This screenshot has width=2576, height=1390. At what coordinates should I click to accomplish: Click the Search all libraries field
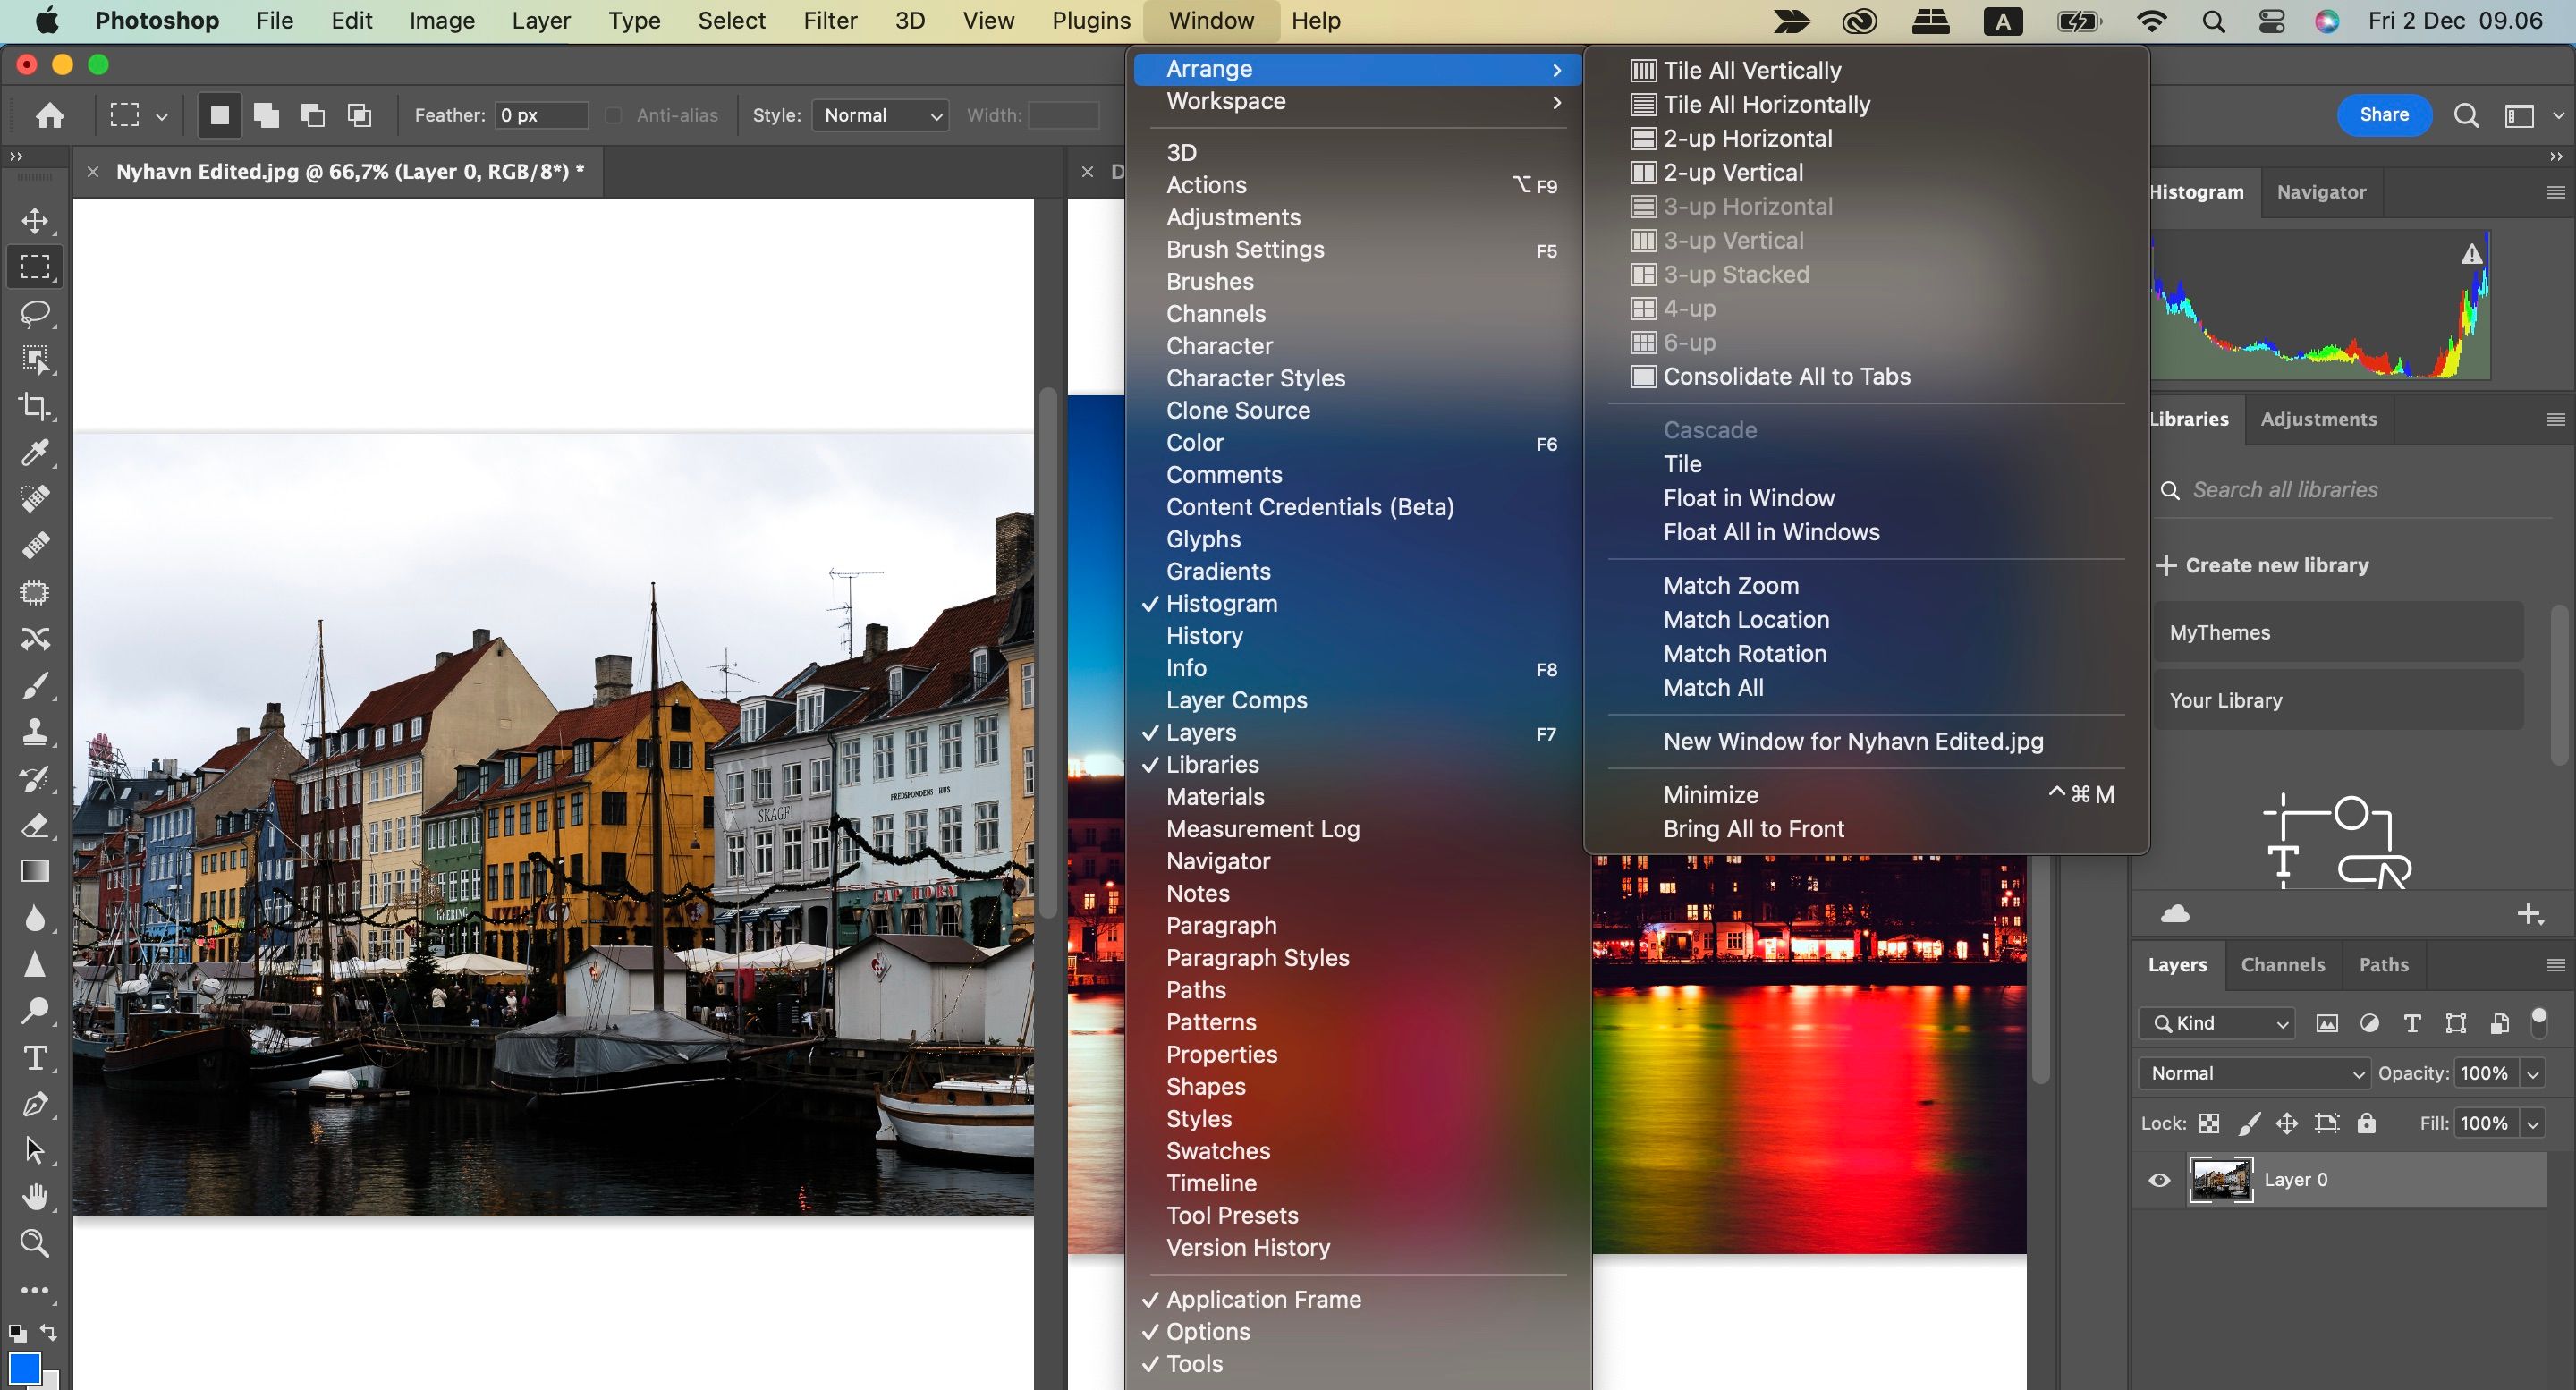click(x=2285, y=490)
